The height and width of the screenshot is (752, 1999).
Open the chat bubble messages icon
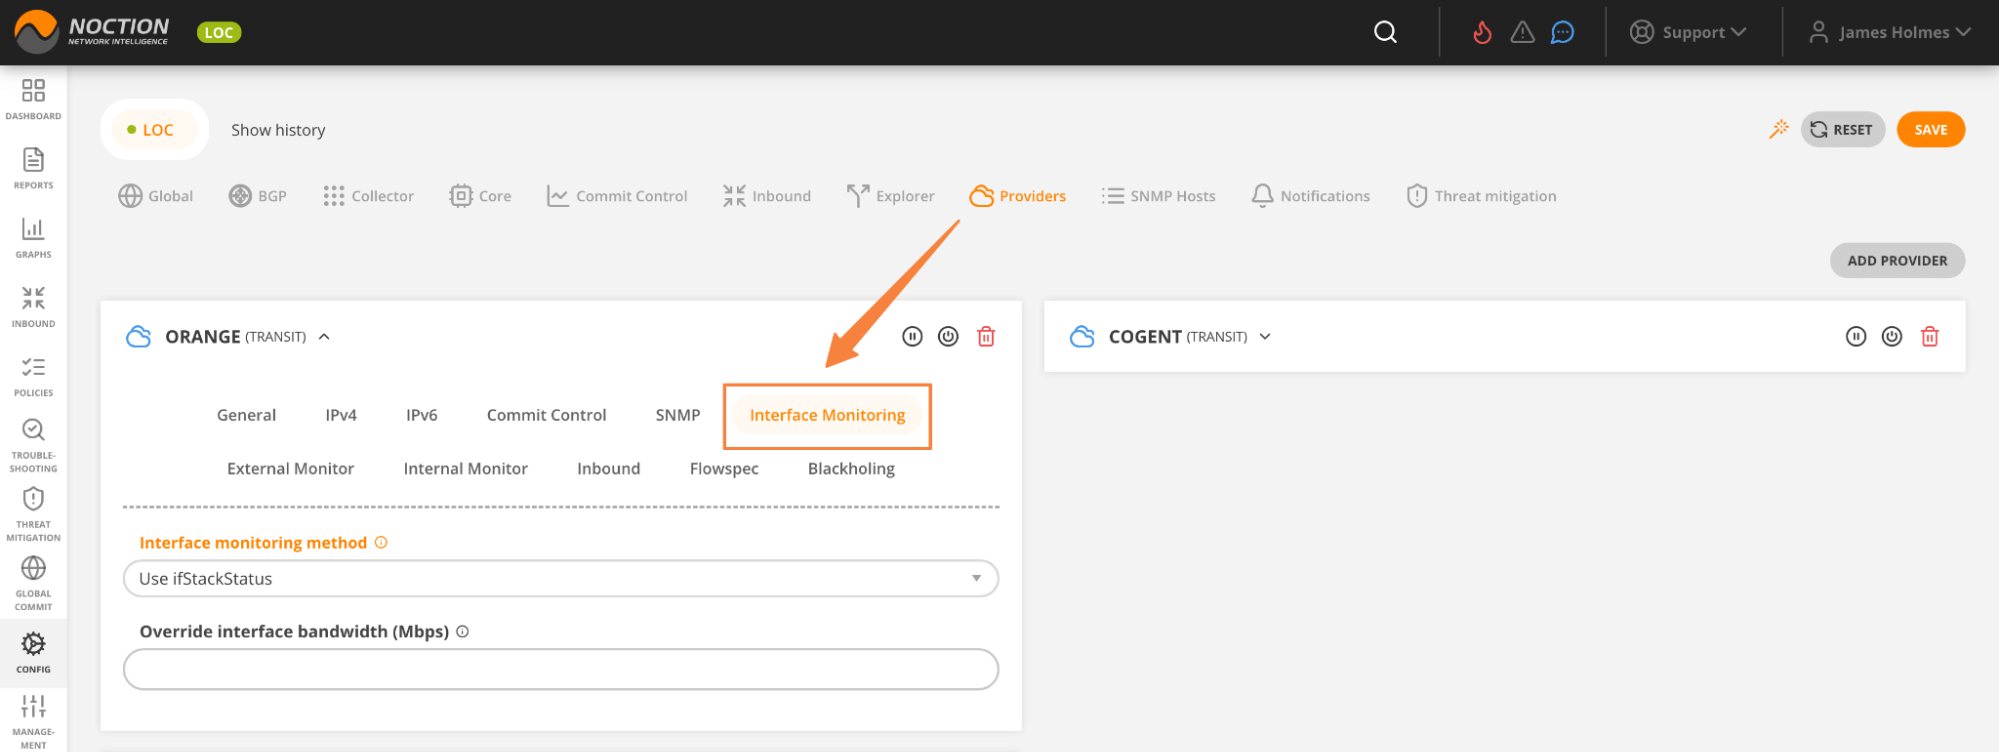click(x=1562, y=32)
